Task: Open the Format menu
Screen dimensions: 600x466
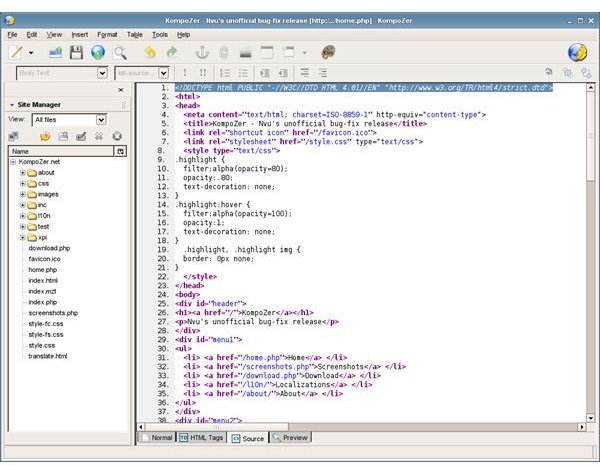Action: click(x=107, y=35)
